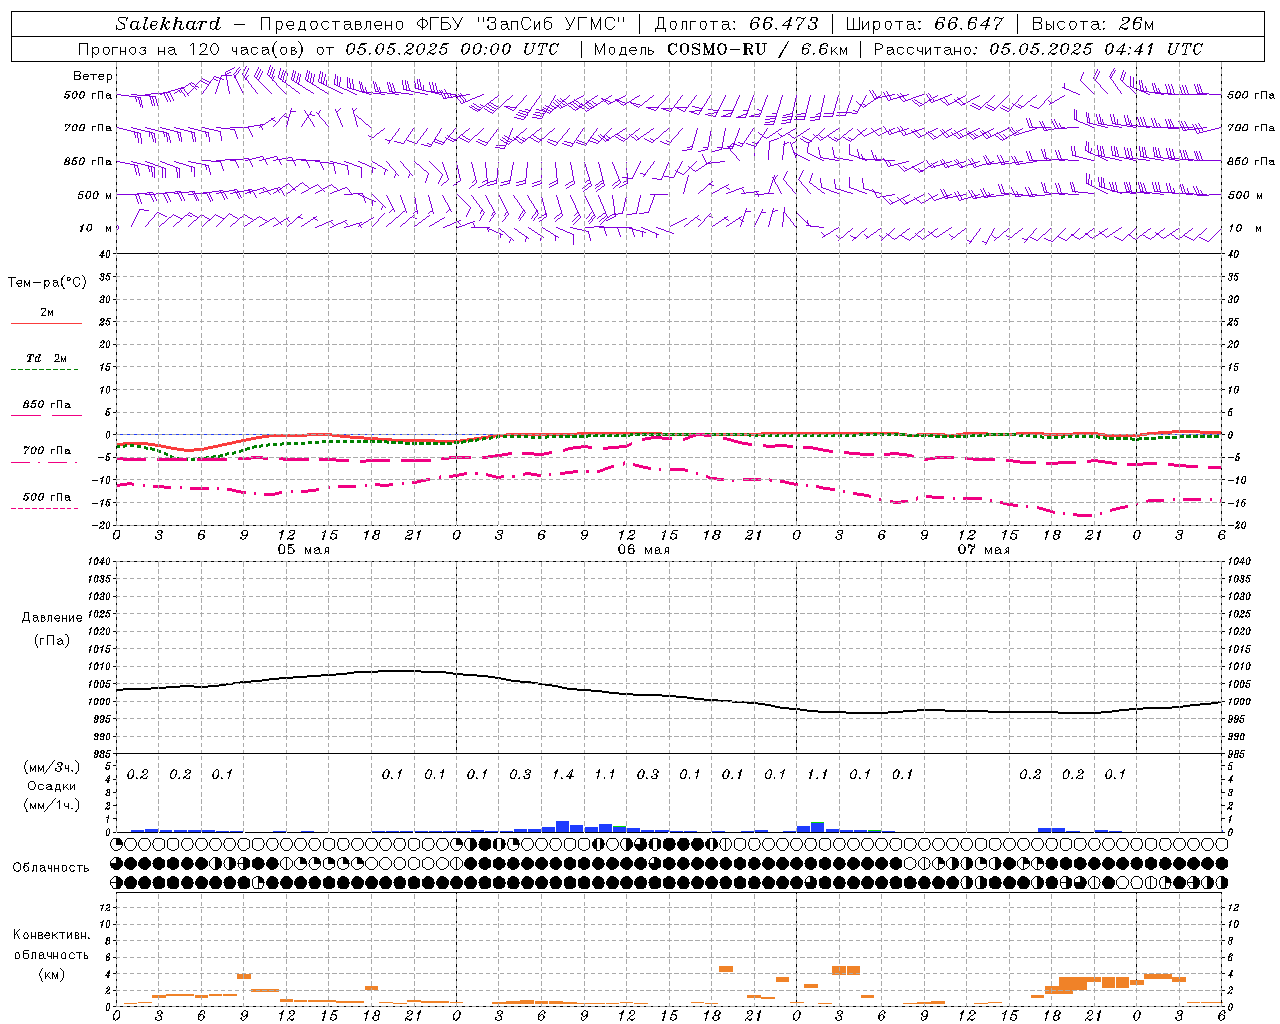
Task: Click the "500 м" wind level label on the left
Action: coord(95,195)
